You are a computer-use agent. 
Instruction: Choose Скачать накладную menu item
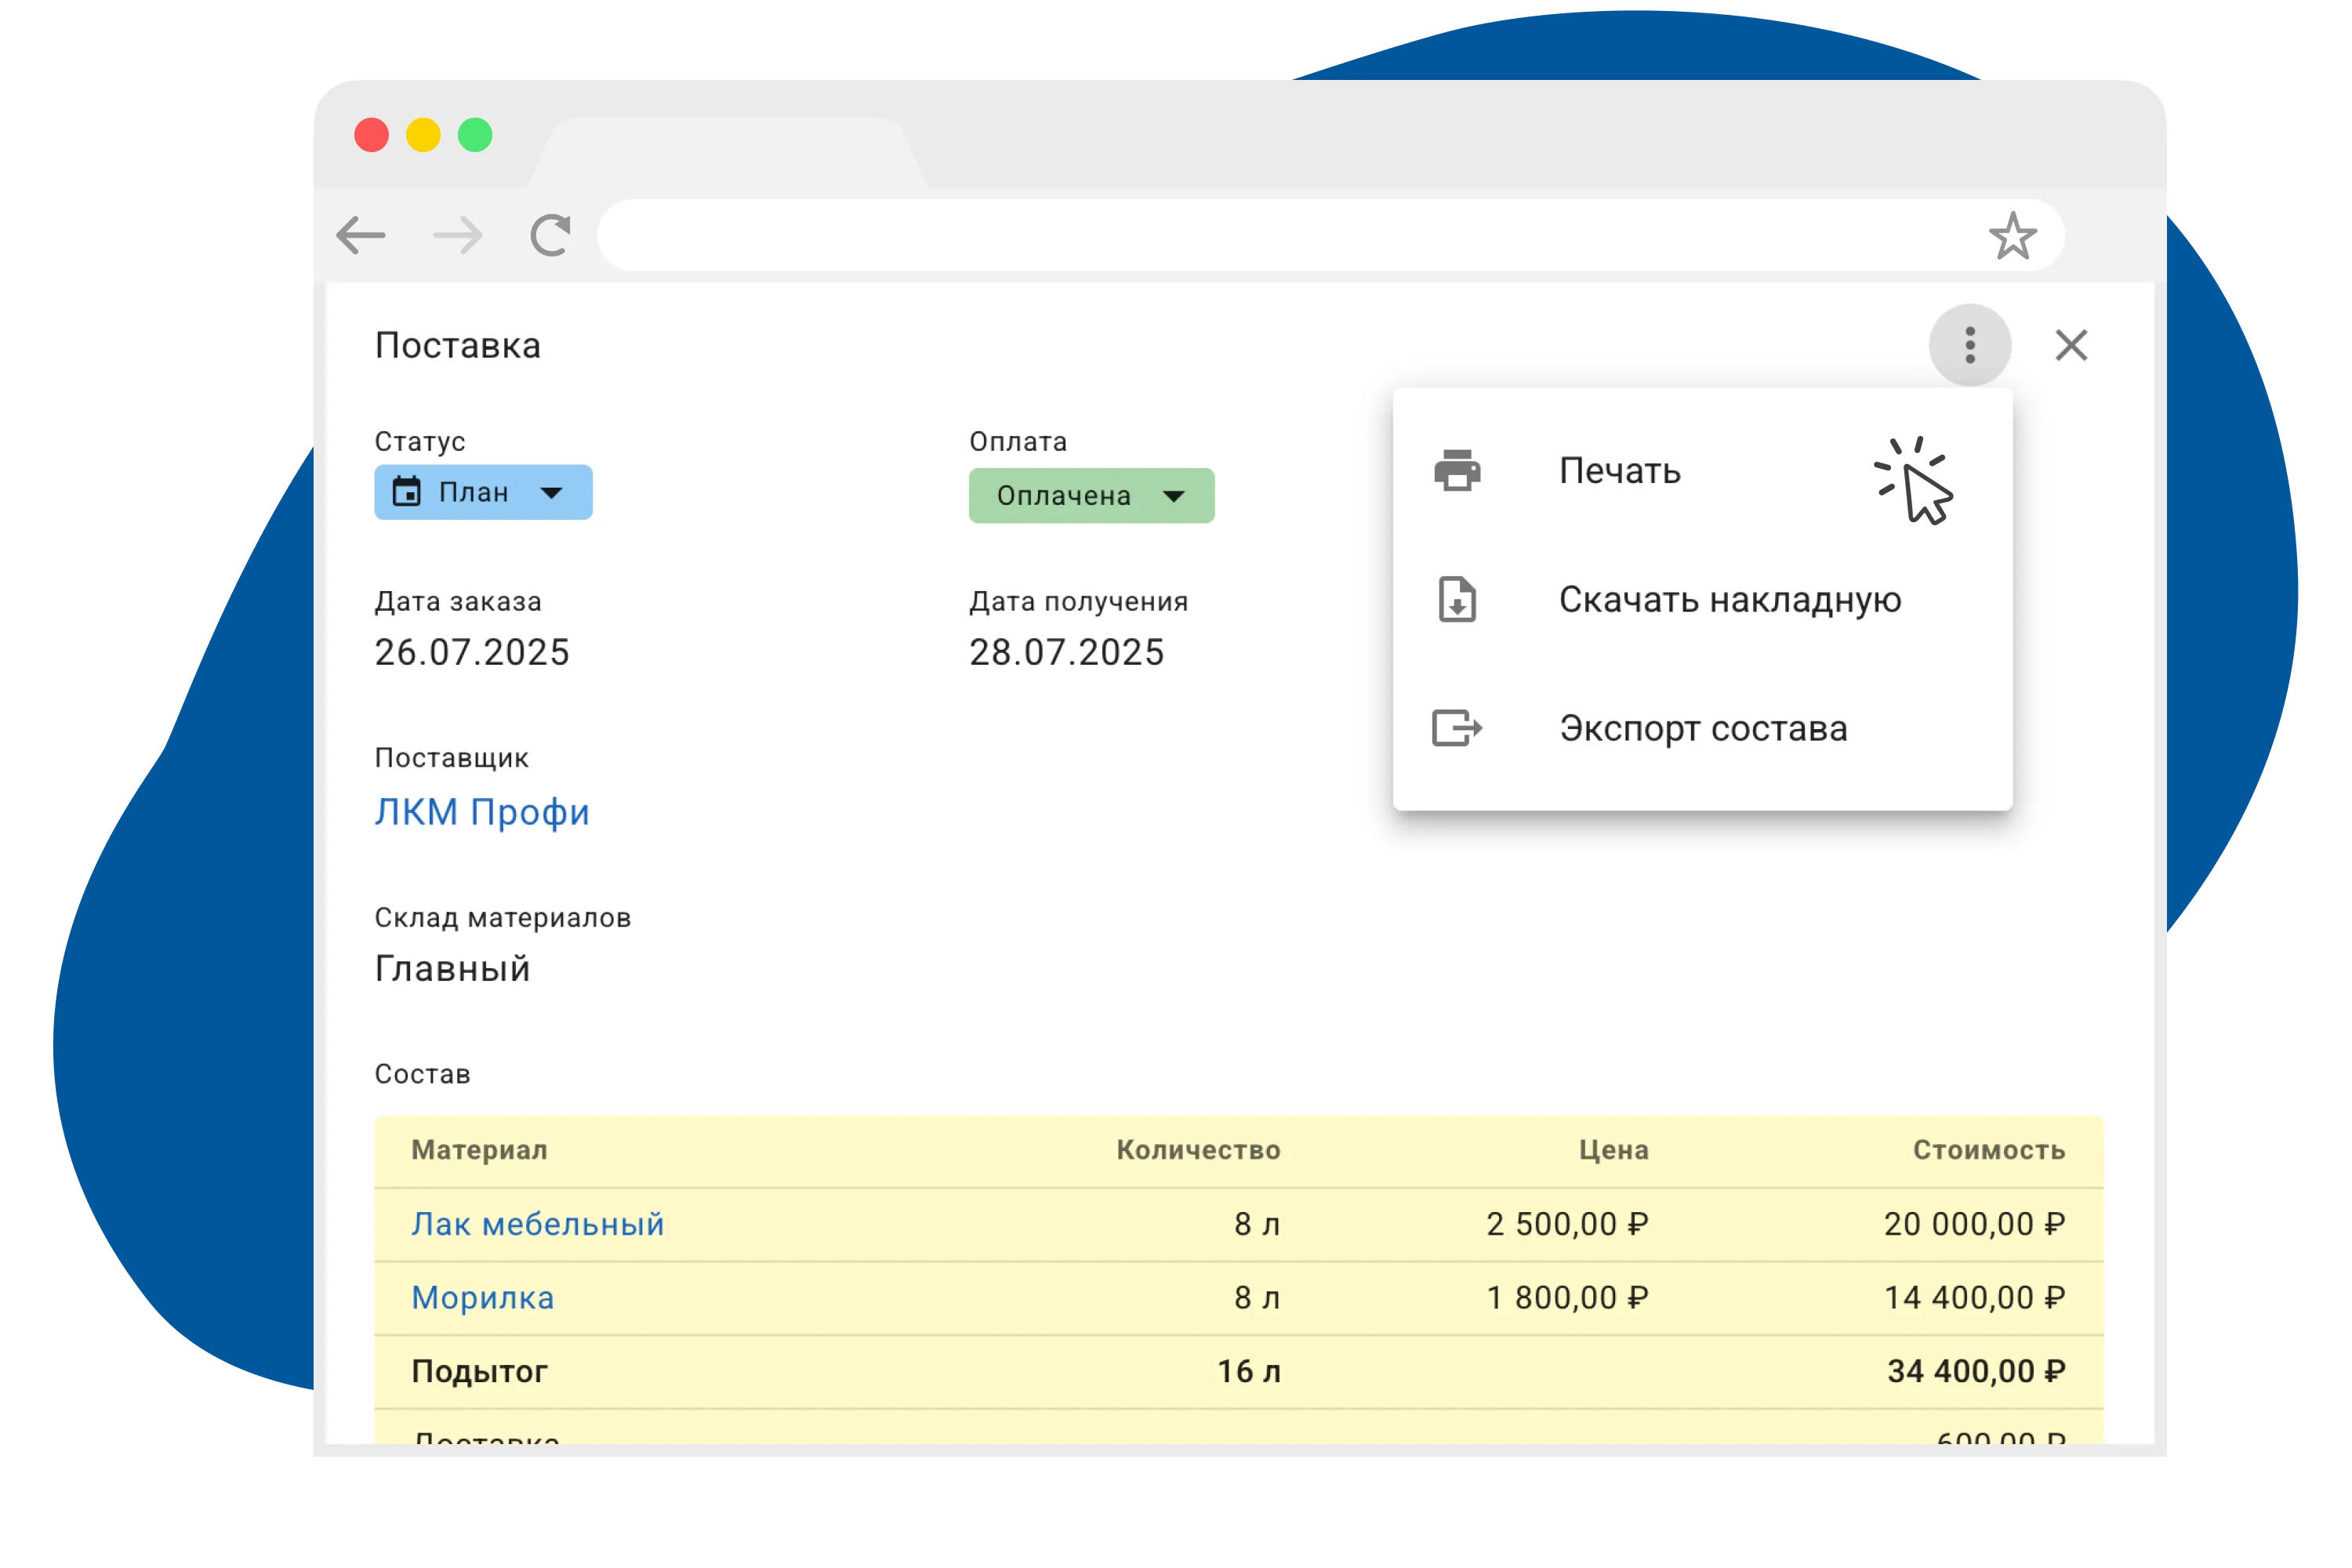pos(1729,600)
